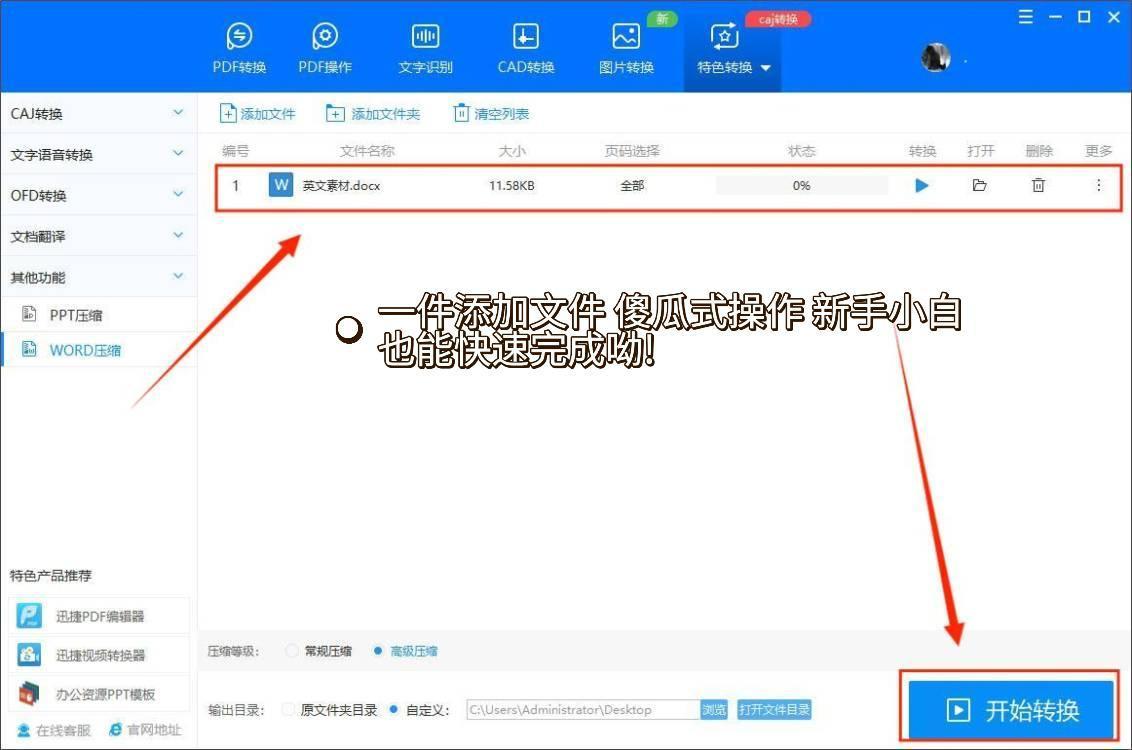Click the caj转换 red badge
The image size is (1132, 750).
(778, 19)
